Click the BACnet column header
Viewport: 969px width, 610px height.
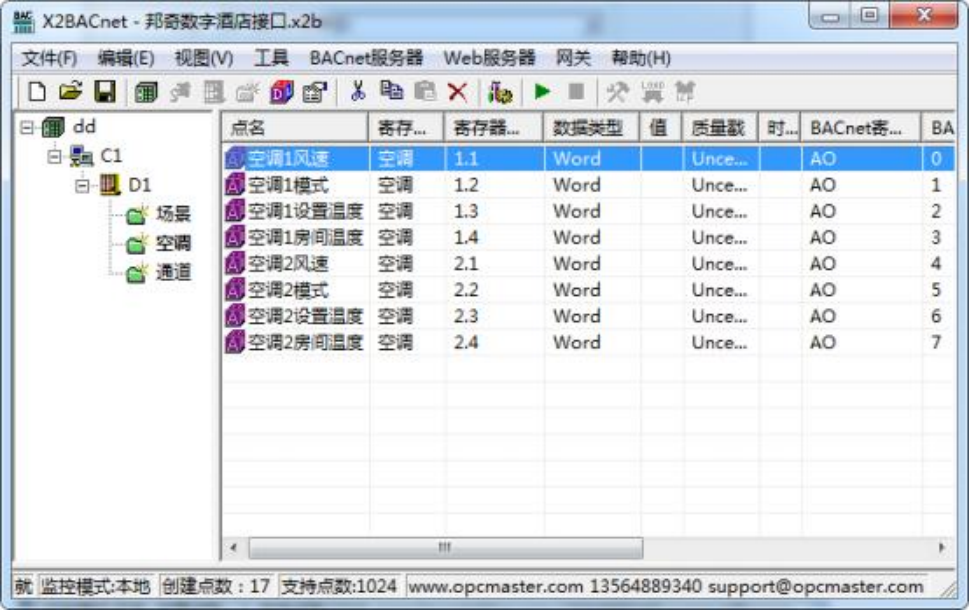point(861,128)
